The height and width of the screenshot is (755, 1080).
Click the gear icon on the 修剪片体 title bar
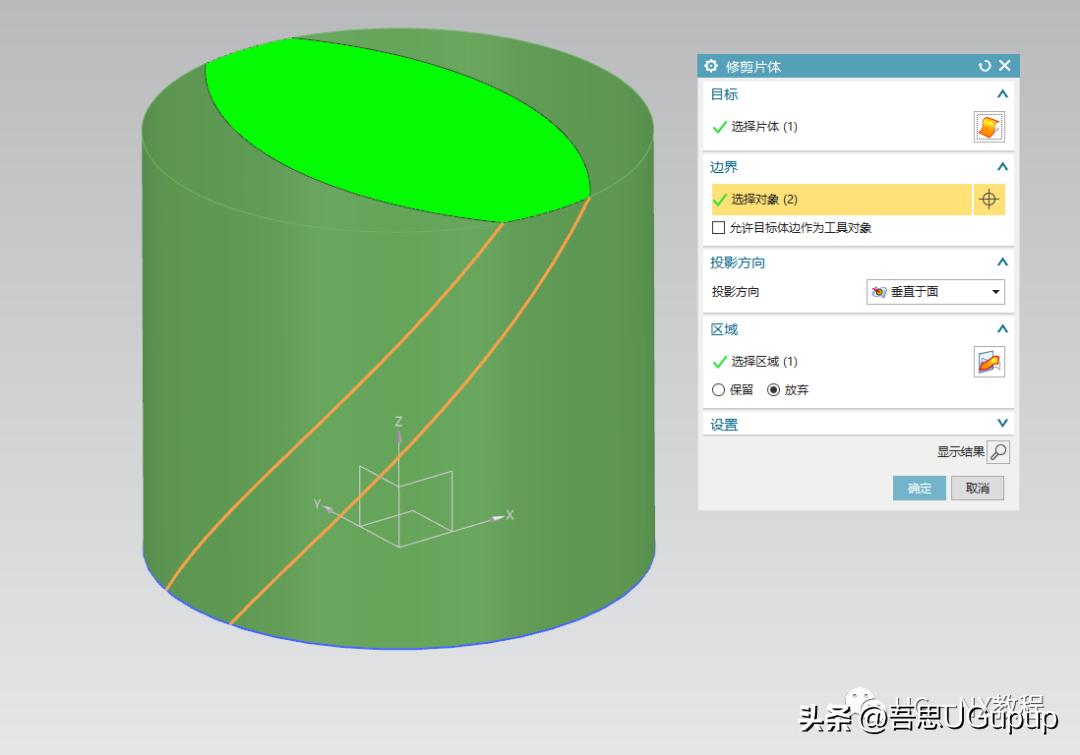click(710, 66)
